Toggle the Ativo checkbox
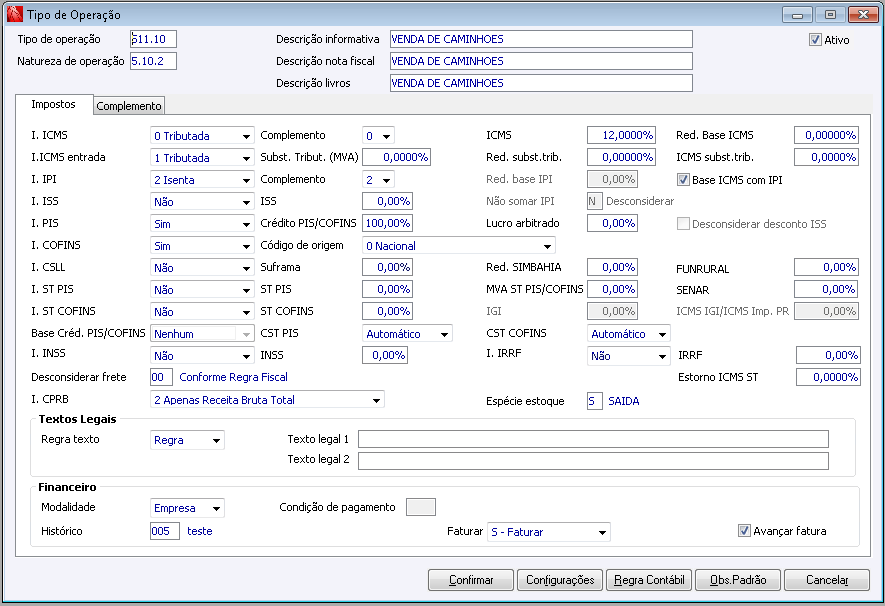Screen dimensions: 885x606 click(x=815, y=40)
